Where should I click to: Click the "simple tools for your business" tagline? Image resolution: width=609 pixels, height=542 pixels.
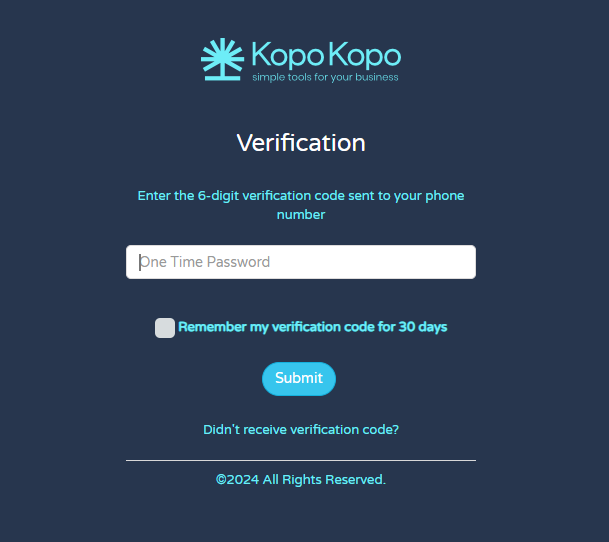coord(325,77)
